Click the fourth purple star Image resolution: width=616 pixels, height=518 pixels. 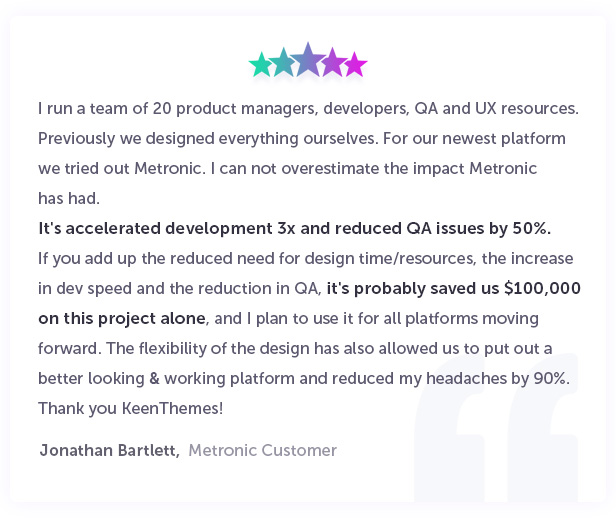[x=333, y=62]
